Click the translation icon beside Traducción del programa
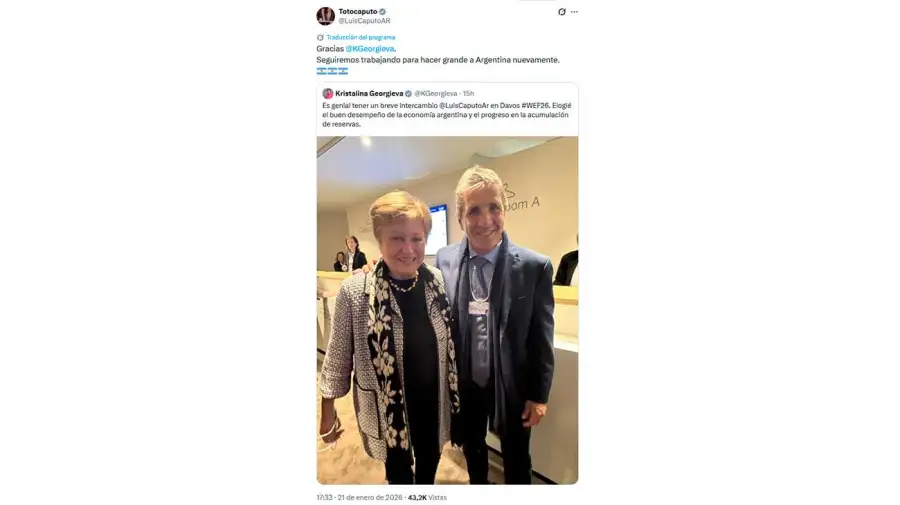This screenshot has width=900, height=505. [320, 37]
